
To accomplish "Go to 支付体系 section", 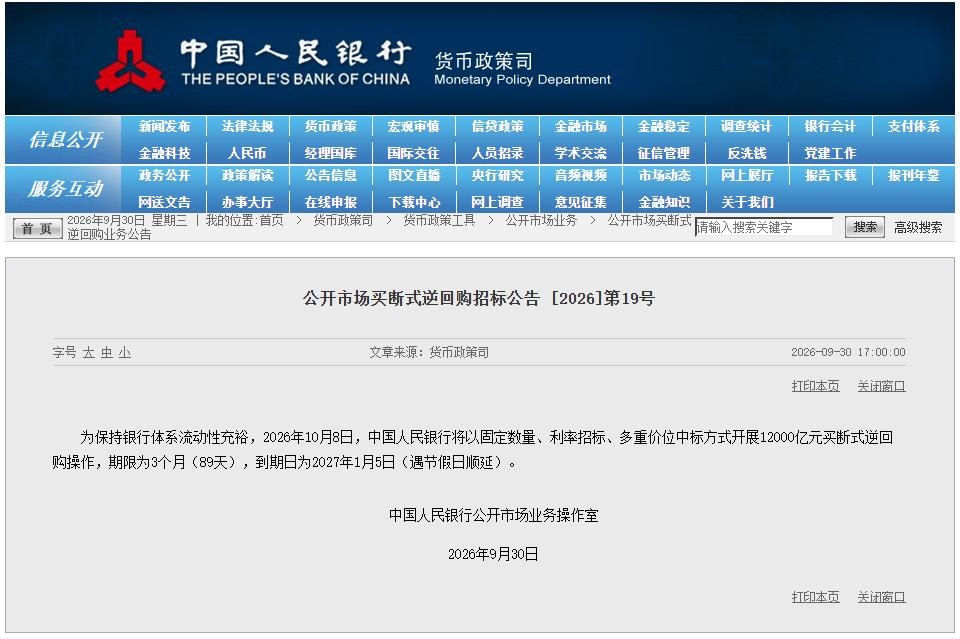I will (913, 127).
